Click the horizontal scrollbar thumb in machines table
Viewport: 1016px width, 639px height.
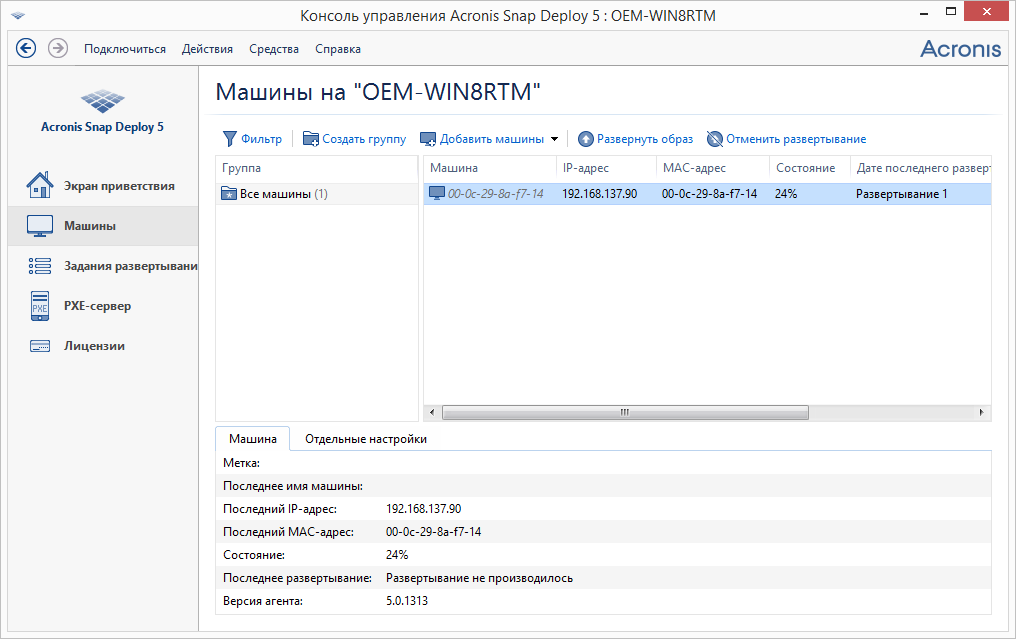pyautogui.click(x=625, y=412)
